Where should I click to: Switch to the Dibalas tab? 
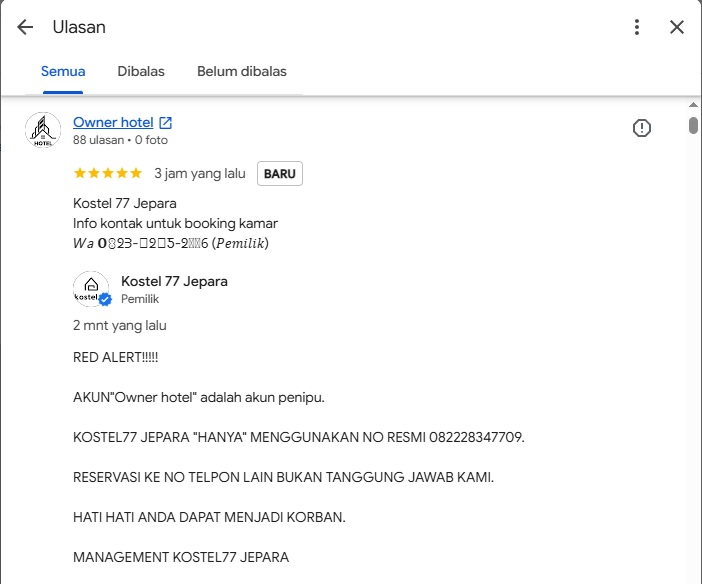[x=141, y=71]
